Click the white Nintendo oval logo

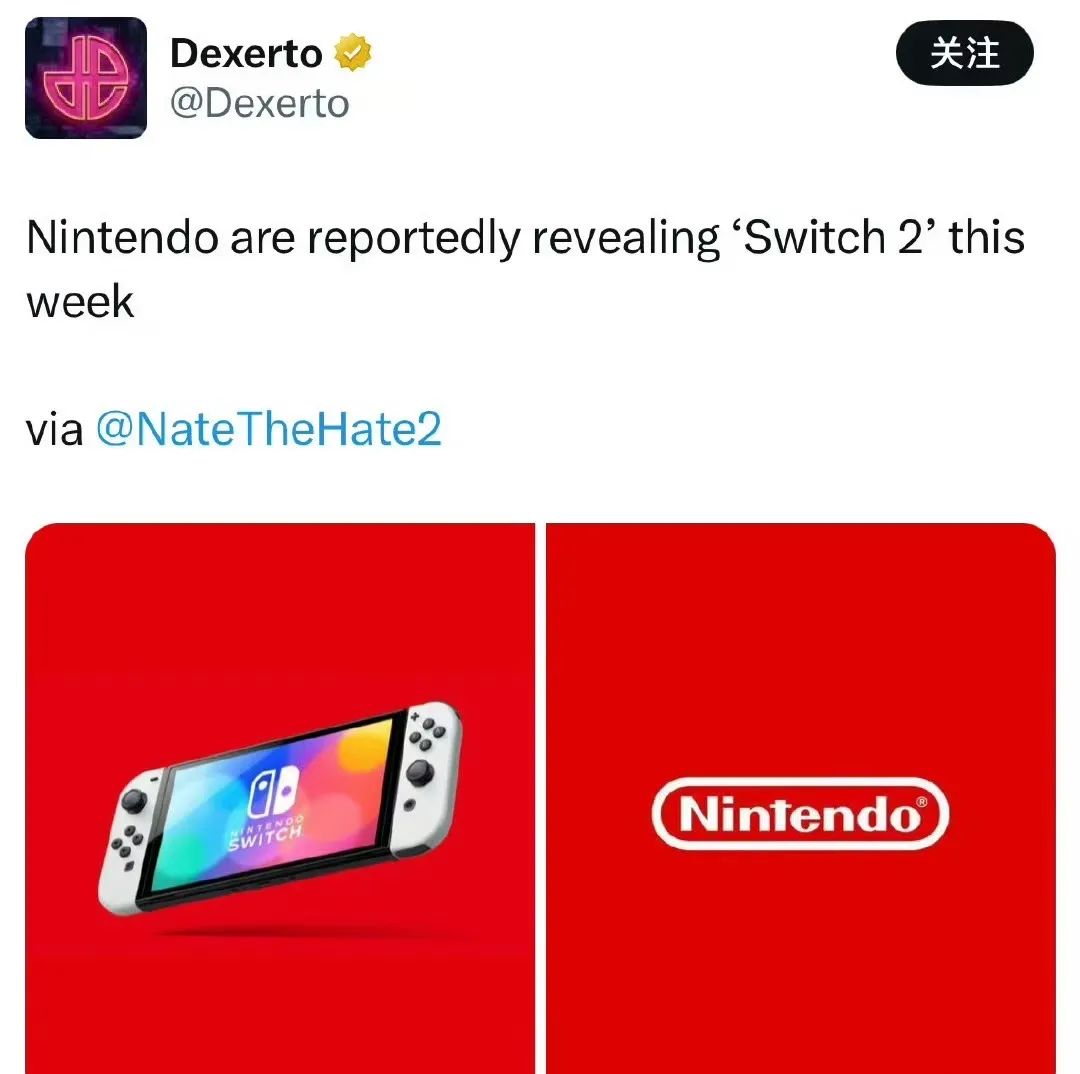click(x=800, y=814)
